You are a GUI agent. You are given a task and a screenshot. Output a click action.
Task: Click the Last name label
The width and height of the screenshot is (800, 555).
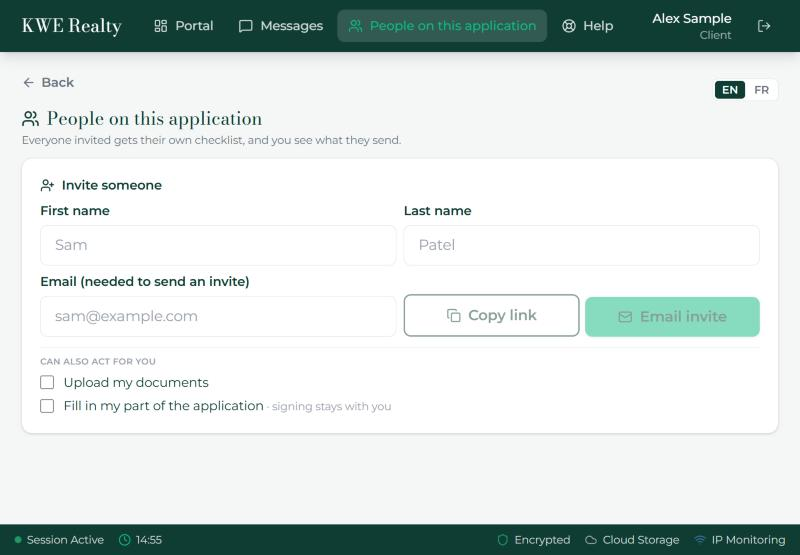click(x=438, y=211)
